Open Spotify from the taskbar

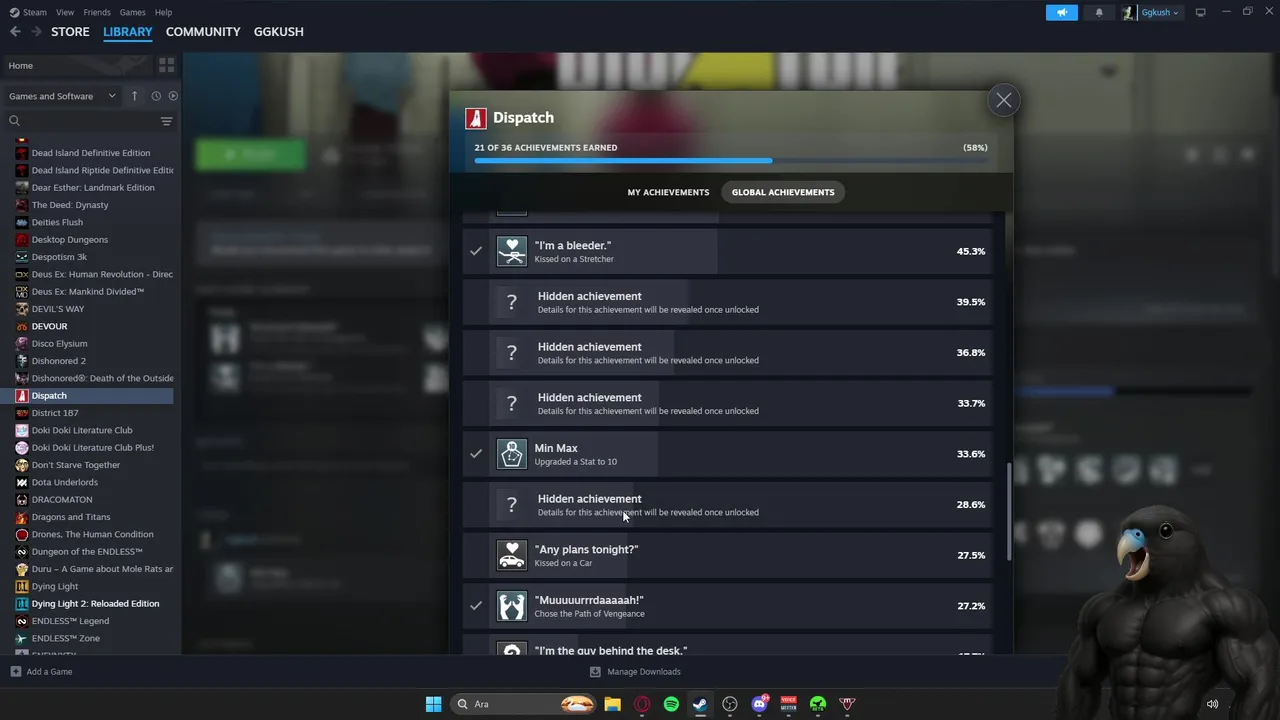pyautogui.click(x=671, y=704)
